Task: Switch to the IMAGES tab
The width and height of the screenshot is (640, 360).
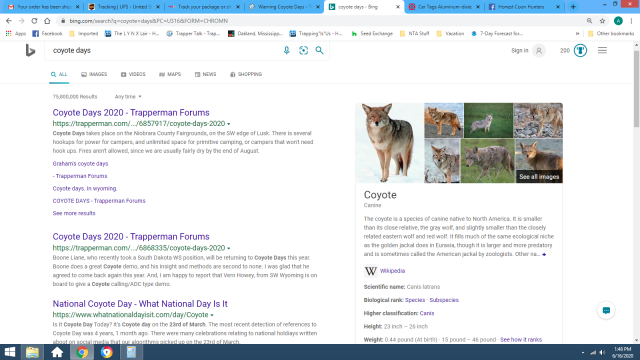Action: pos(94,74)
